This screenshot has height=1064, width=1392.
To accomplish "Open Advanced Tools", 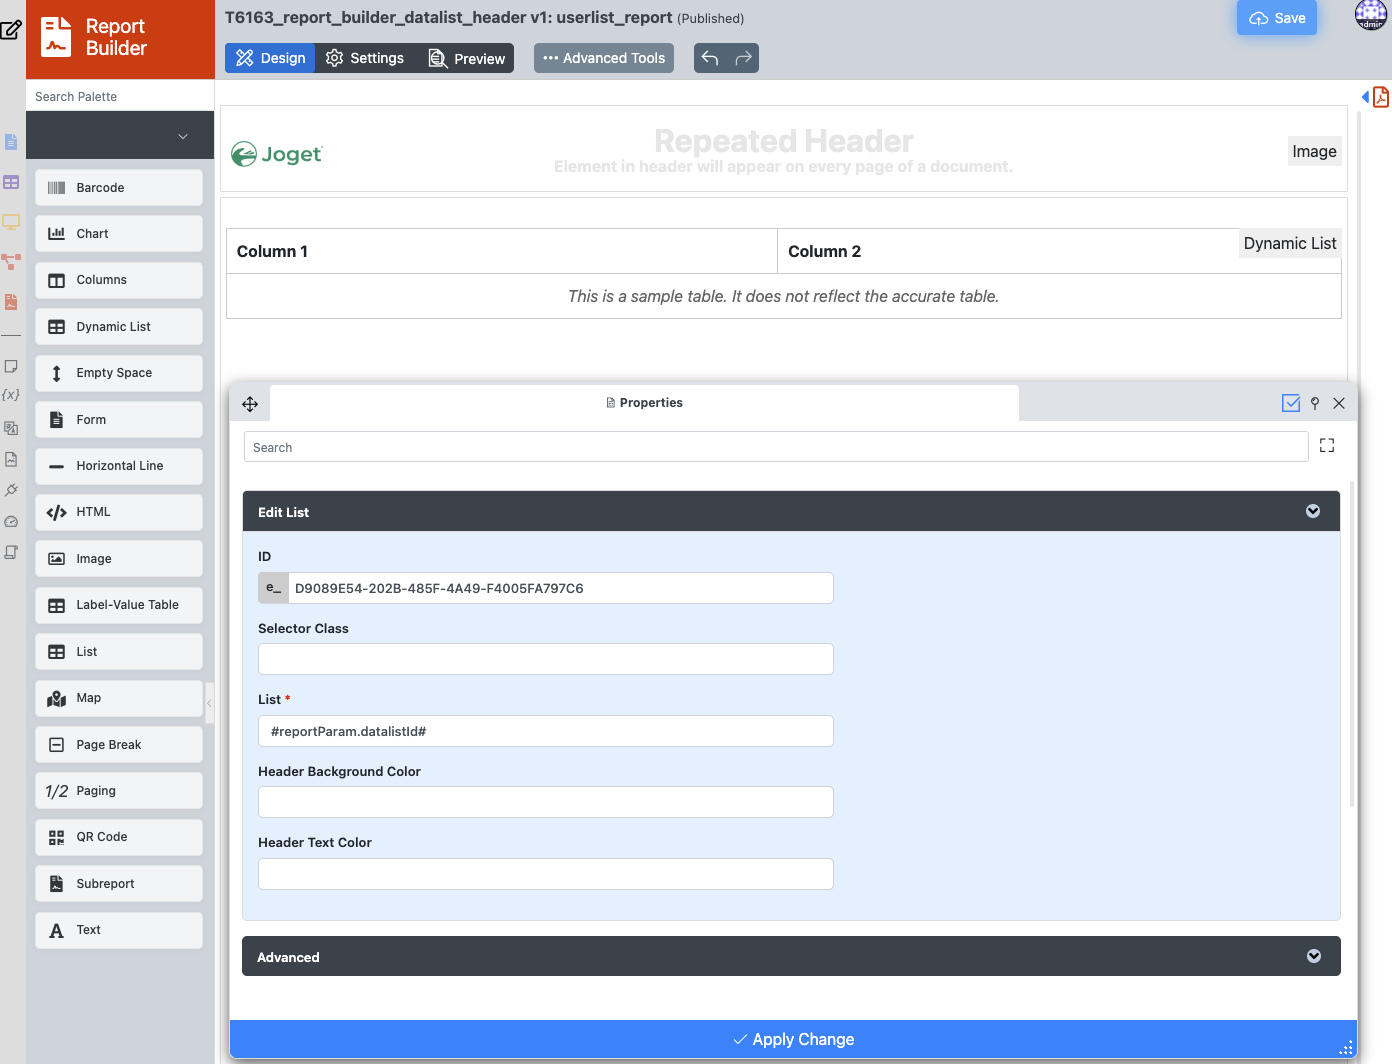I will tap(604, 58).
